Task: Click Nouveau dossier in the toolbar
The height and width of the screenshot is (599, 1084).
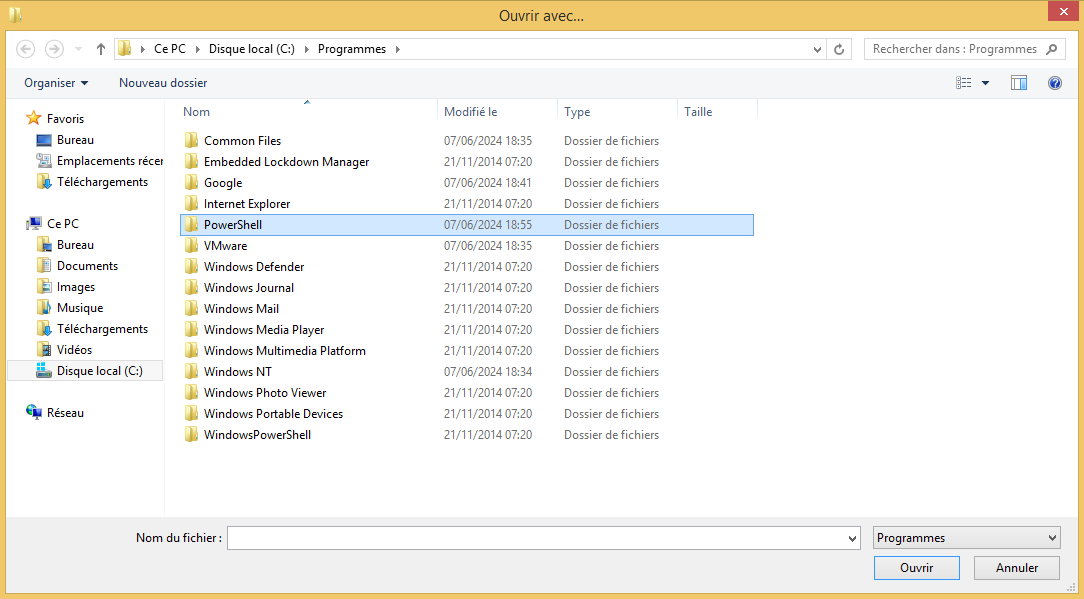Action: pos(163,83)
